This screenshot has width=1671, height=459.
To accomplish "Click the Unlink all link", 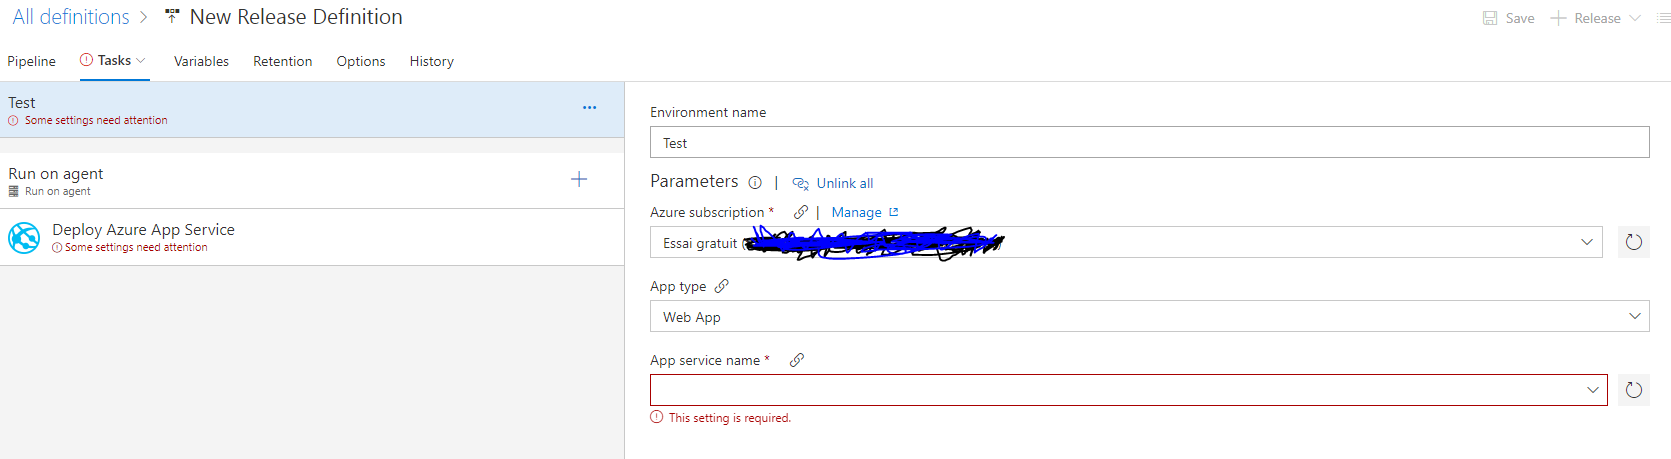I will (x=844, y=183).
